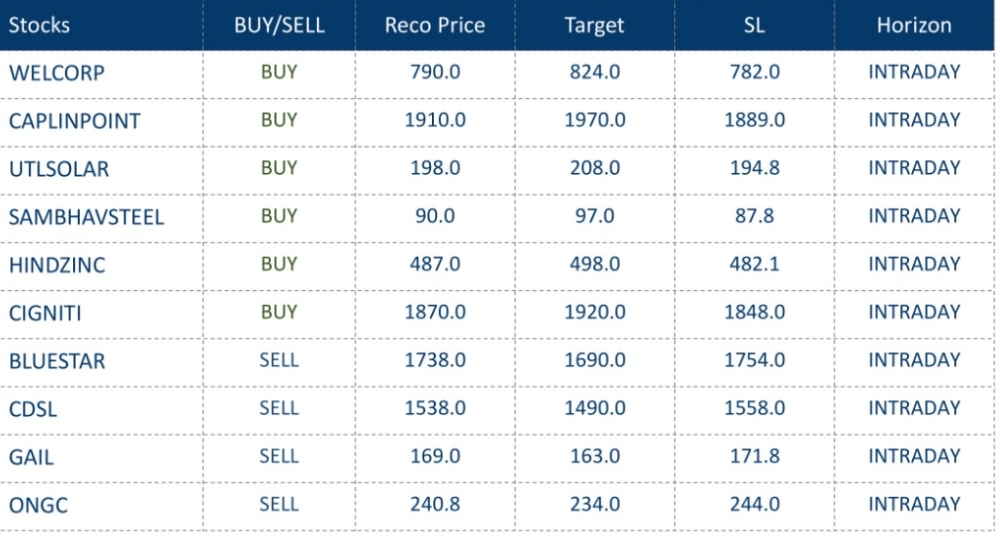Screen dimensions: 1000x537
Task: Select the BUY/SELL column header
Action: 279,26
